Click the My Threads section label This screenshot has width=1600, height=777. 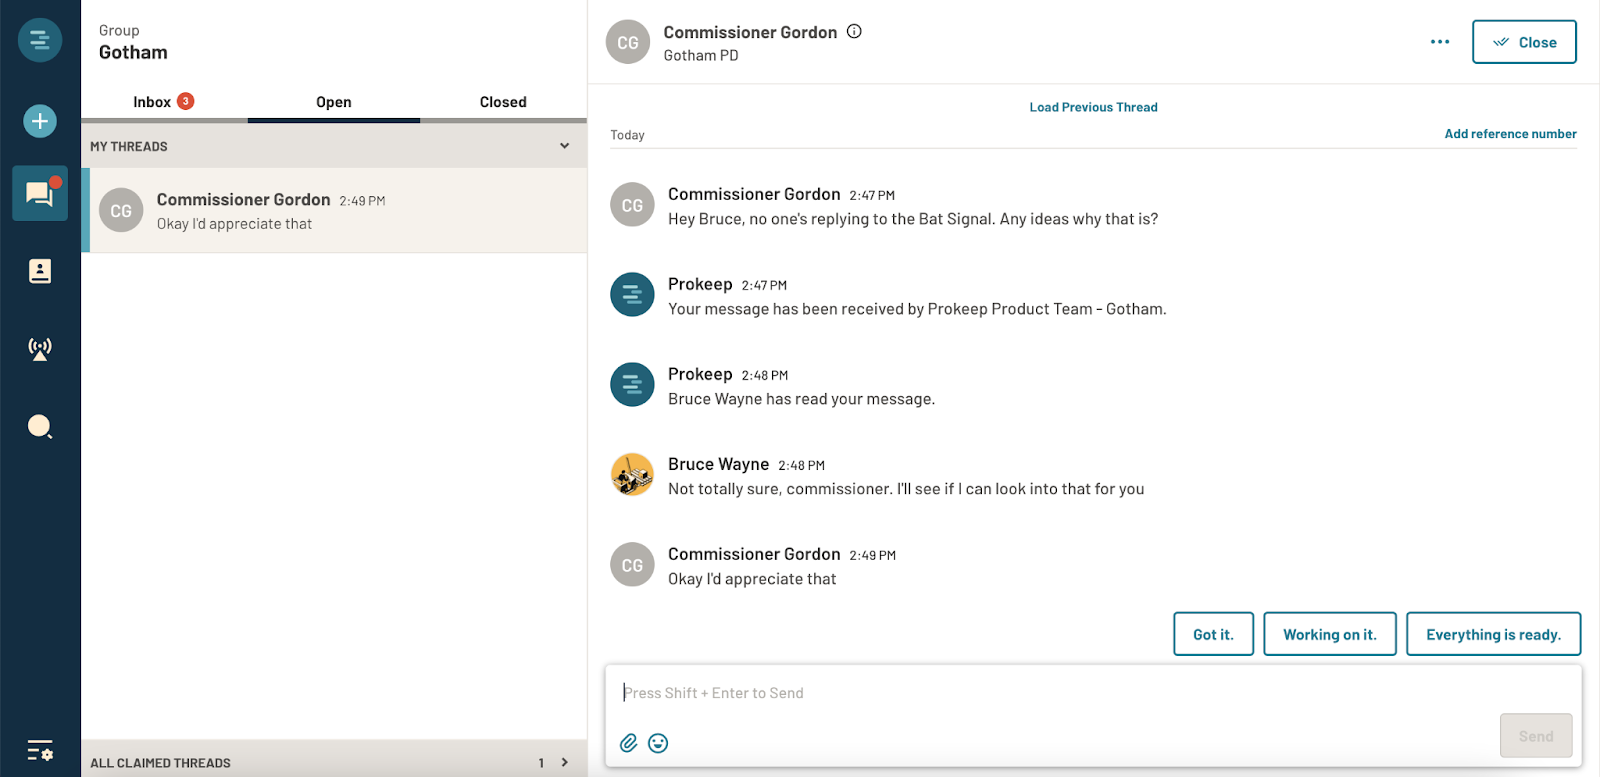[129, 146]
